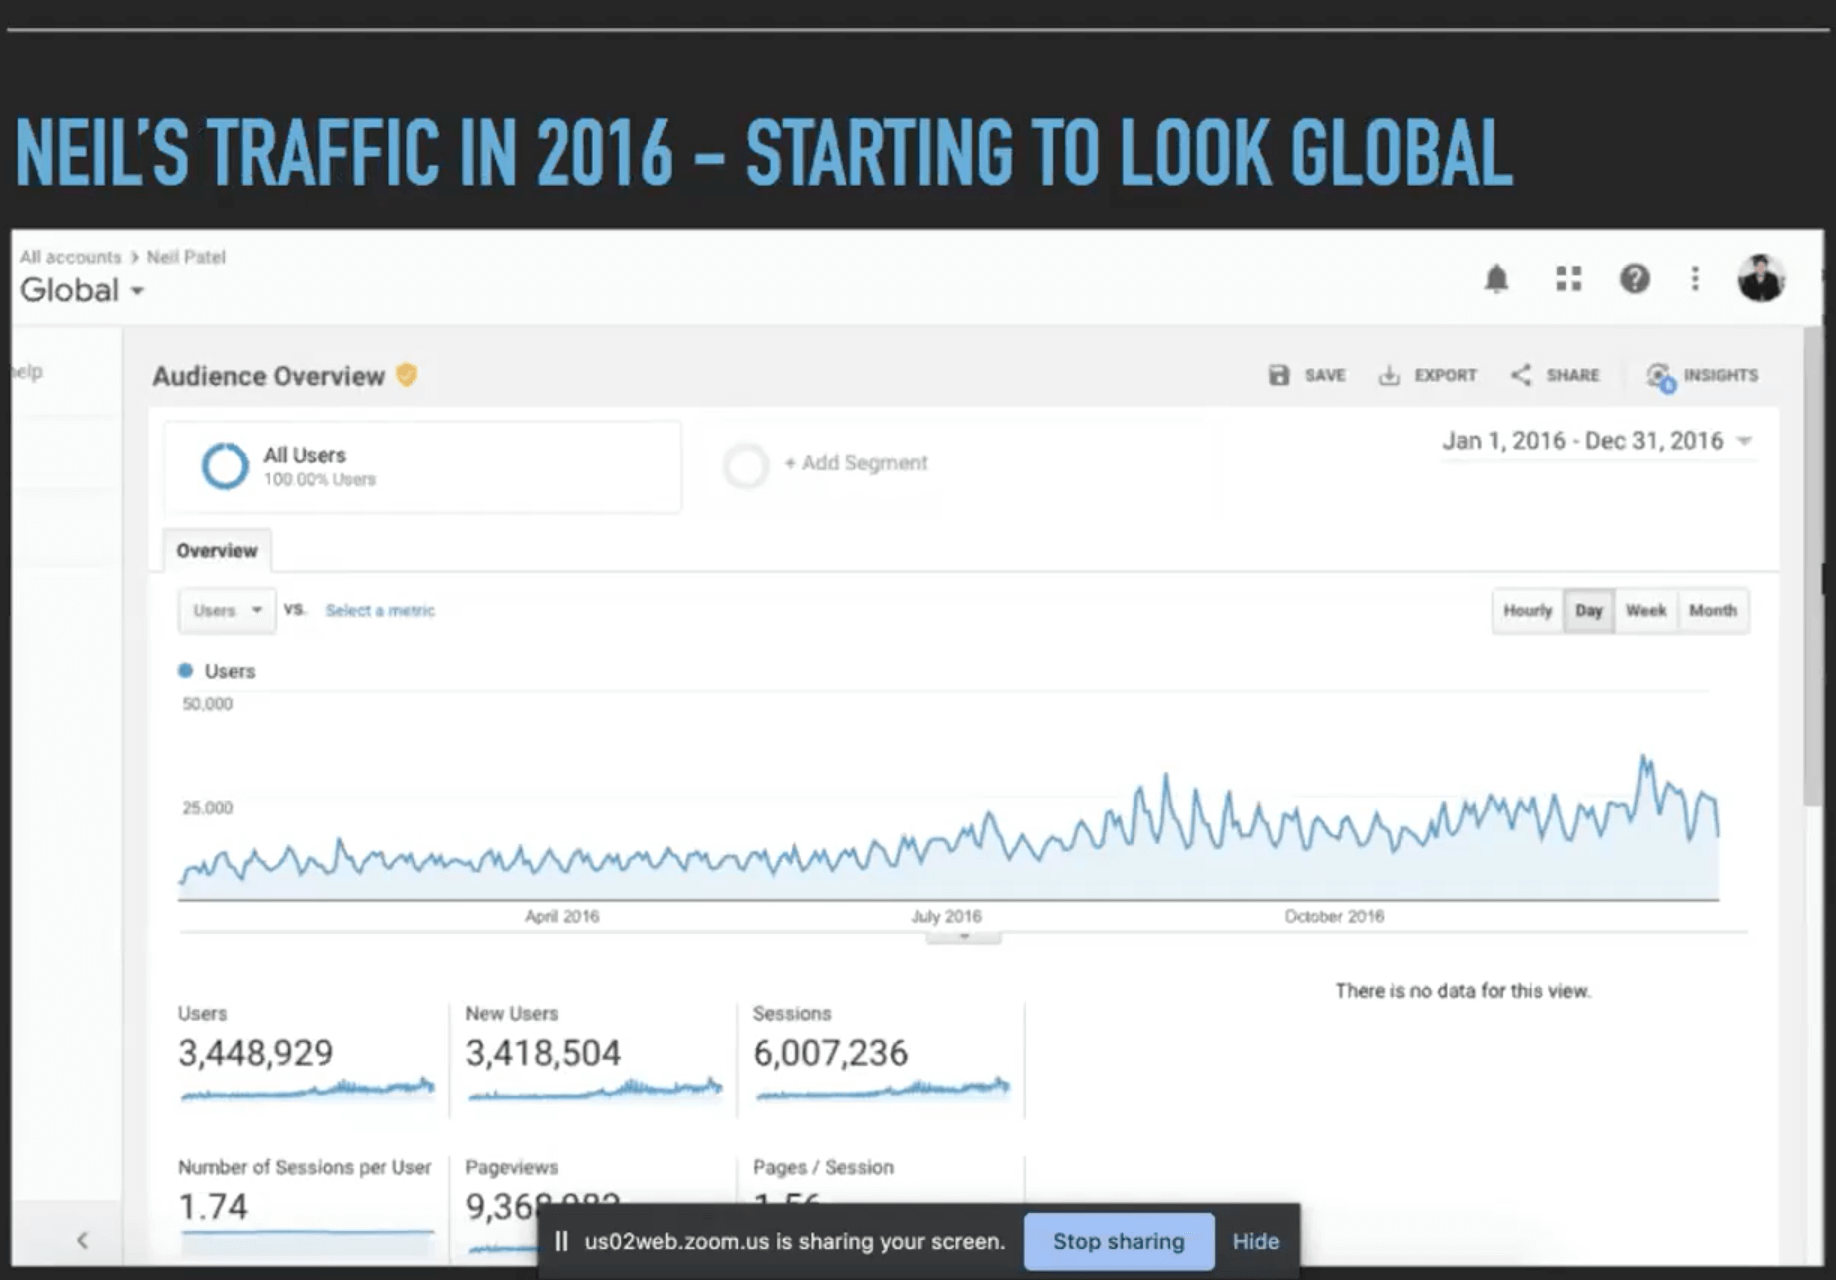1836x1280 pixels.
Task: Click the Pageviews metric label
Action: pos(512,1167)
